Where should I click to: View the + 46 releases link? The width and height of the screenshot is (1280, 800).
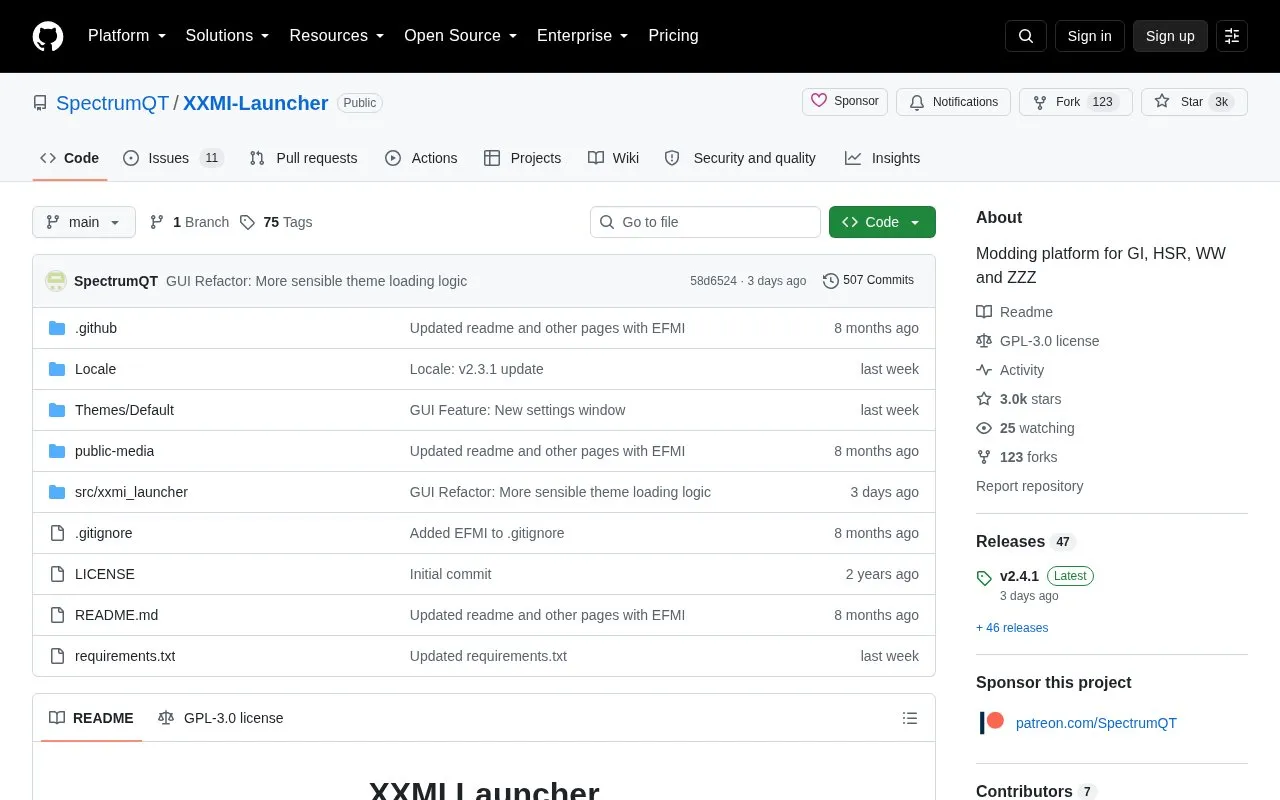click(x=1012, y=628)
